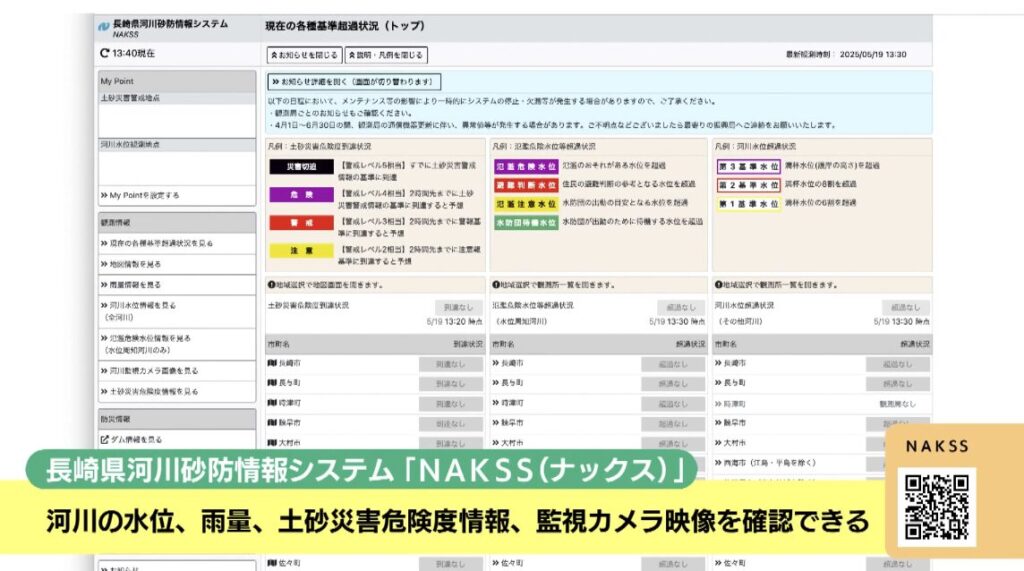Click chevron before 長崎市 in 河川水位超過状況 table
Viewport: 1024px width, 571px height.
pyautogui.click(x=718, y=363)
